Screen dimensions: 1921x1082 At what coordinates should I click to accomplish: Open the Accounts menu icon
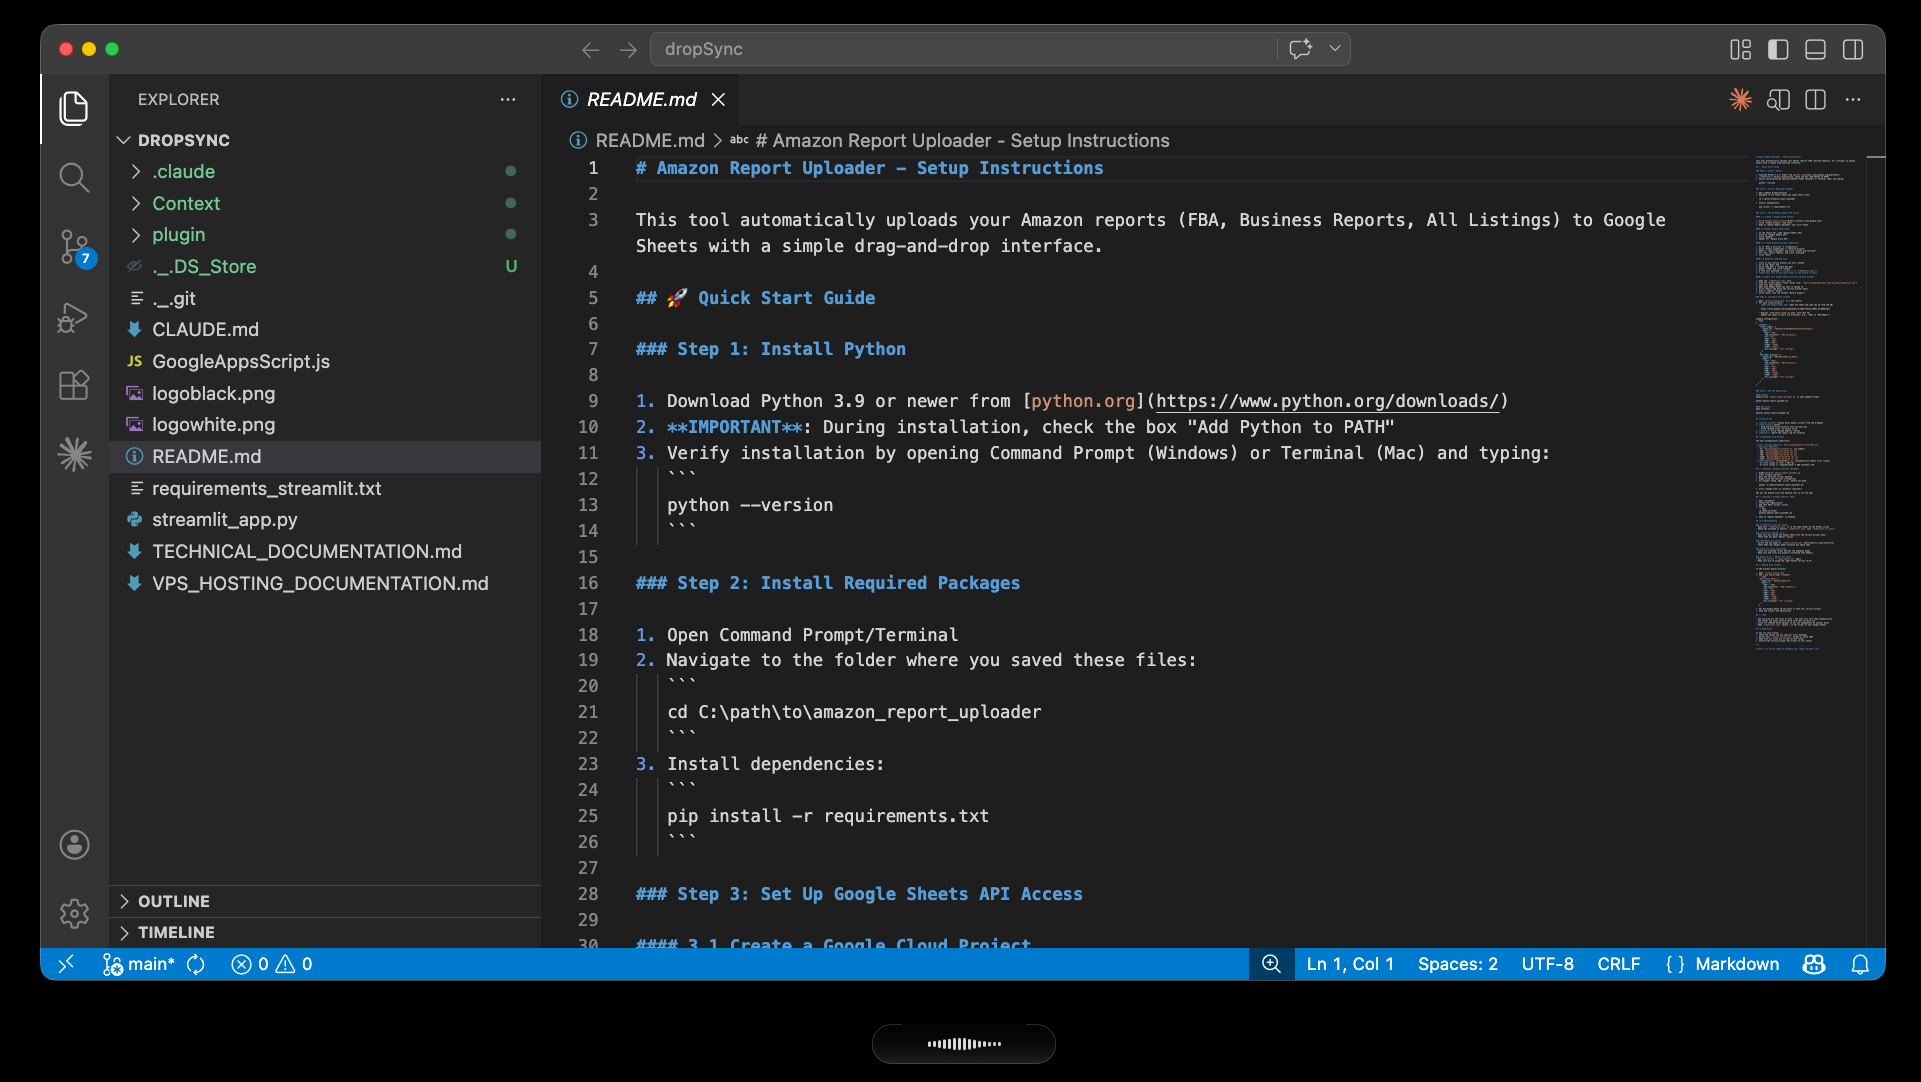tap(74, 845)
